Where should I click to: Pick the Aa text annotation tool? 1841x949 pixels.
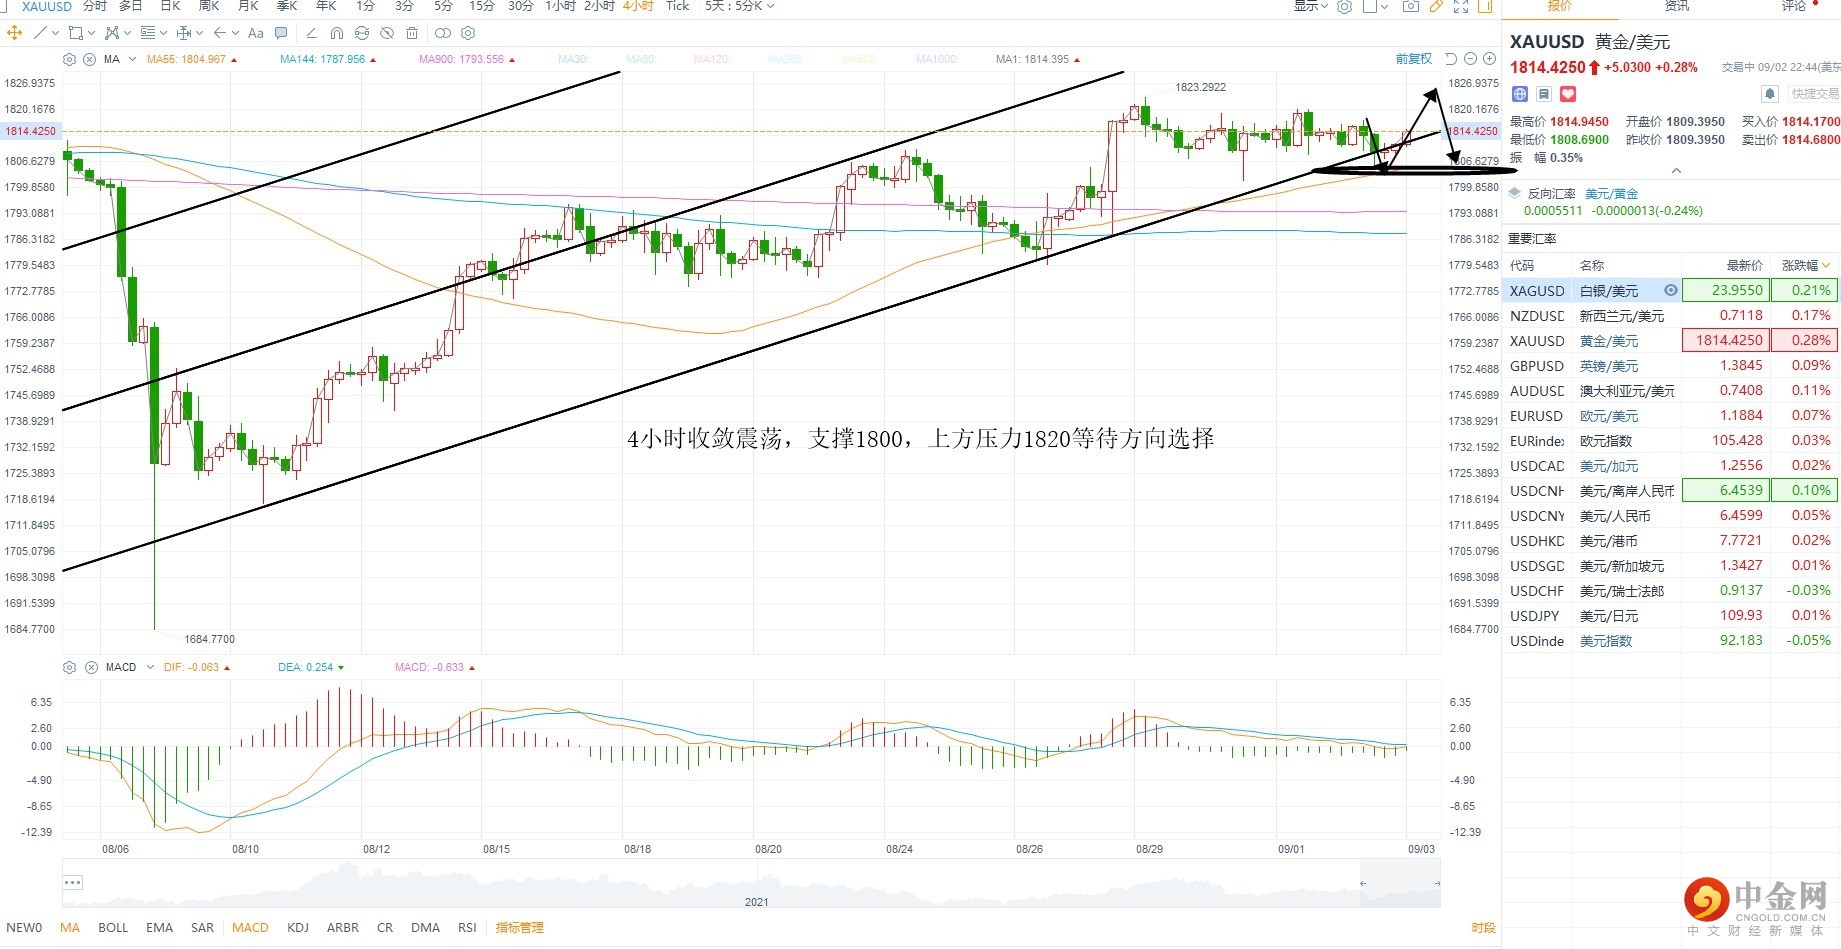tap(256, 33)
